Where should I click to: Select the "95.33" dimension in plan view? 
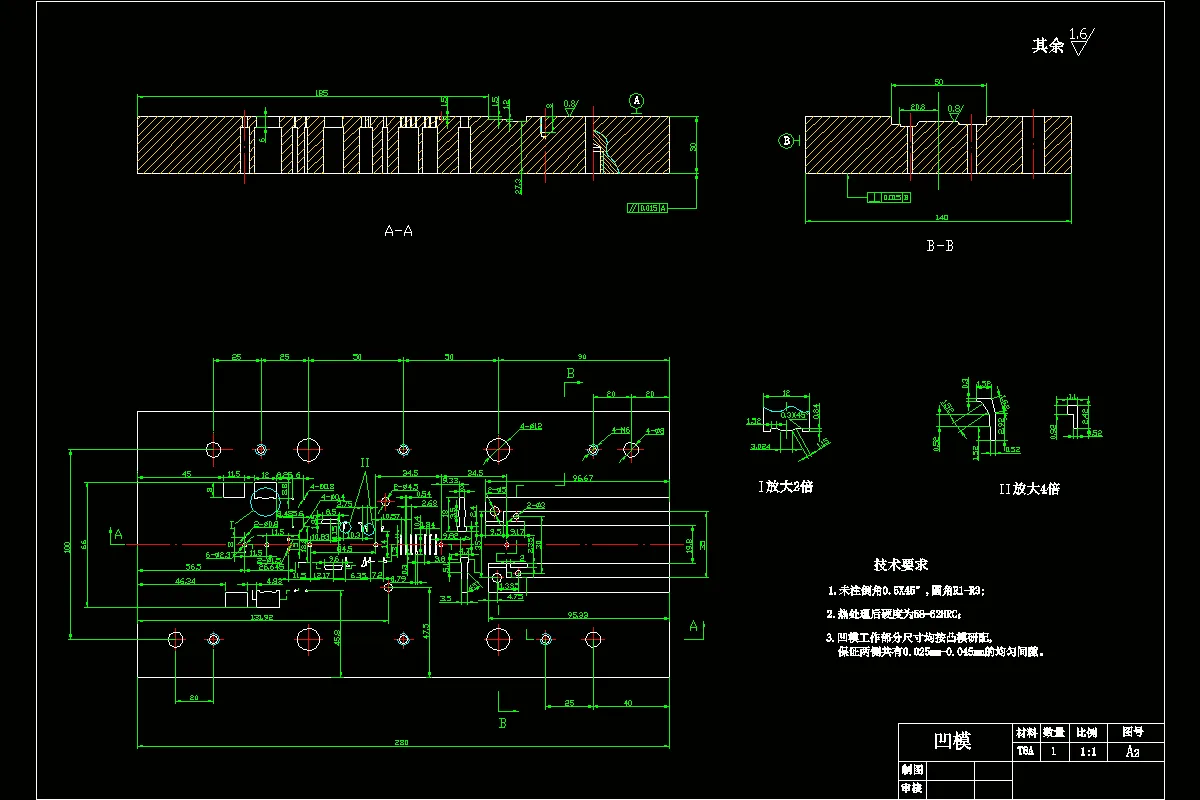pyautogui.click(x=578, y=614)
